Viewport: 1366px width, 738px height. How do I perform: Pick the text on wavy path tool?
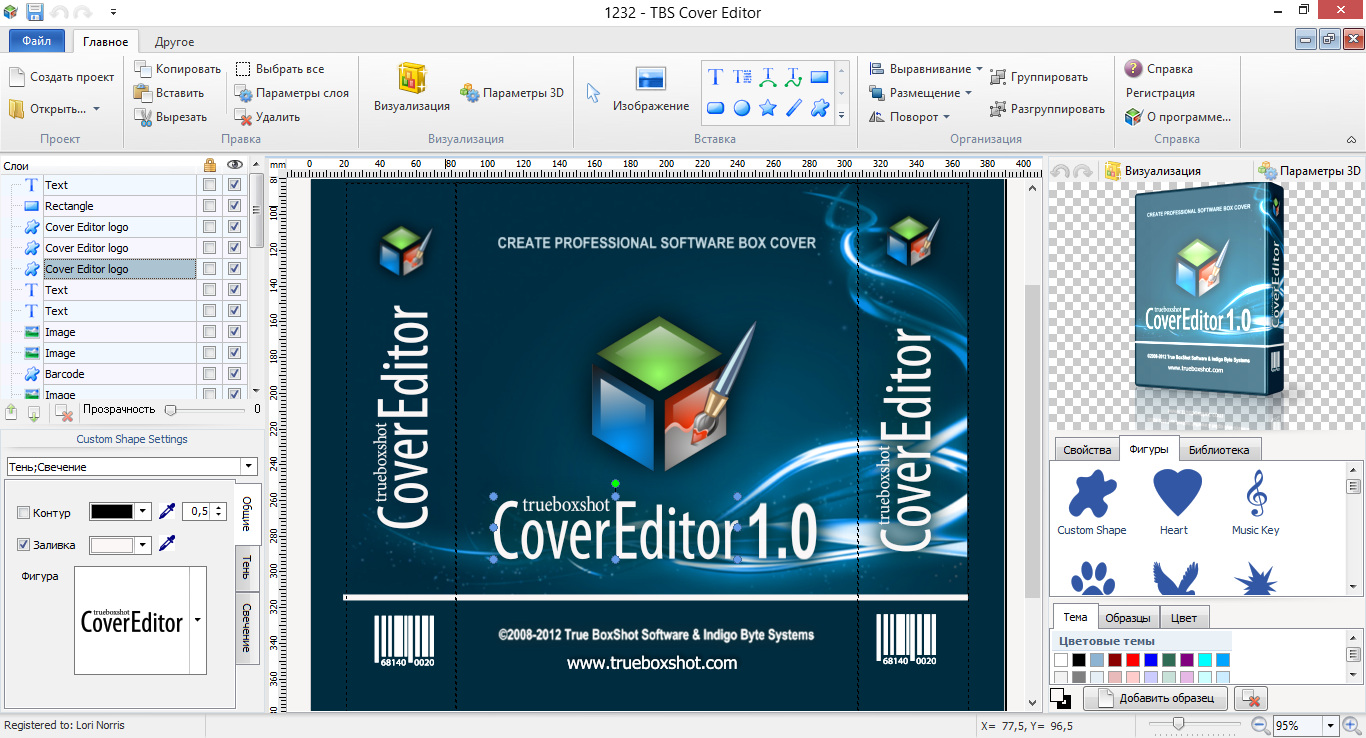point(794,77)
